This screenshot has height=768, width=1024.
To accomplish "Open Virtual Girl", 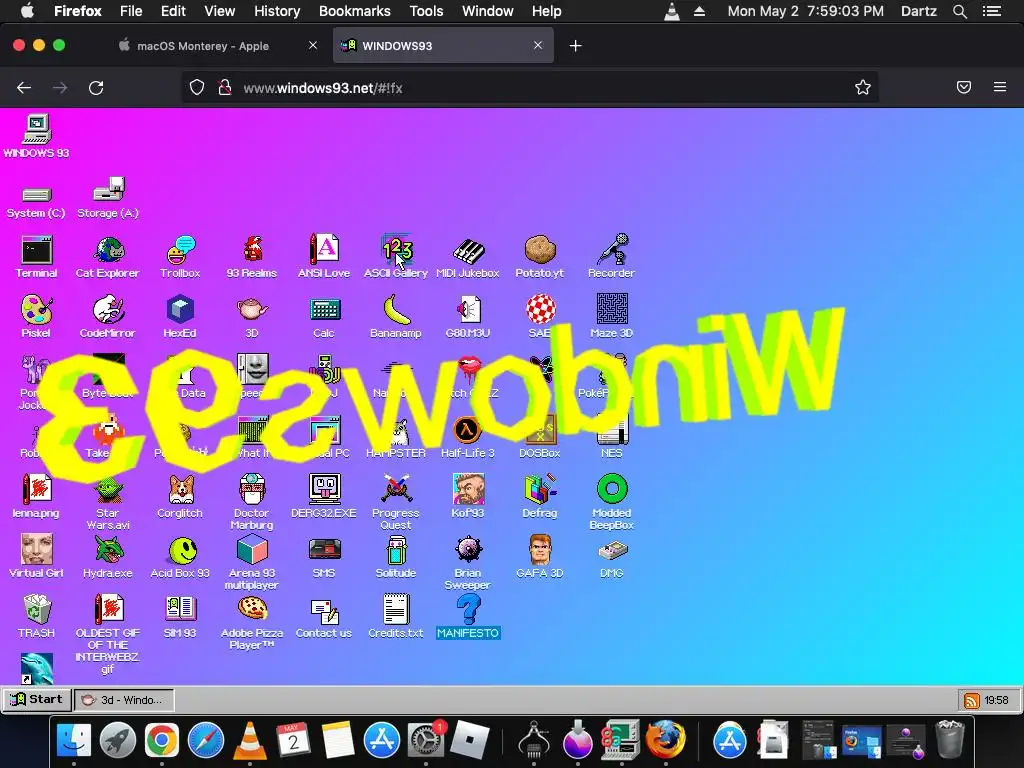I will click(37, 557).
